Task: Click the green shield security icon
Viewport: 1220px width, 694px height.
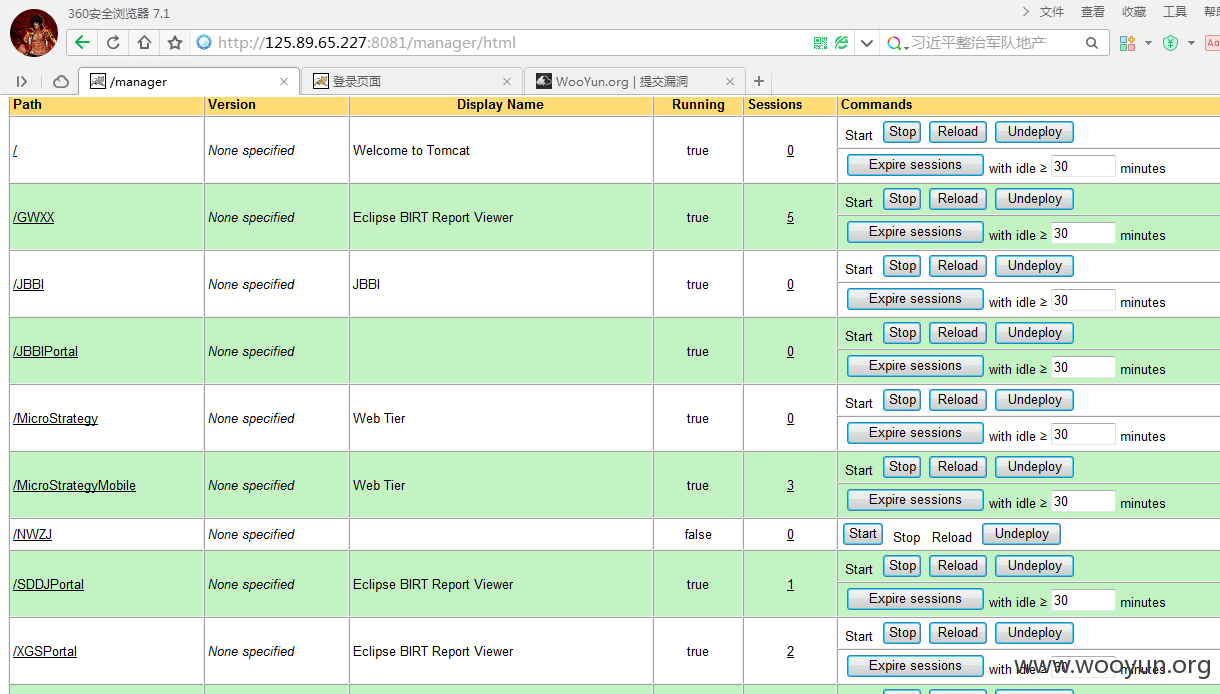Action: [1170, 43]
